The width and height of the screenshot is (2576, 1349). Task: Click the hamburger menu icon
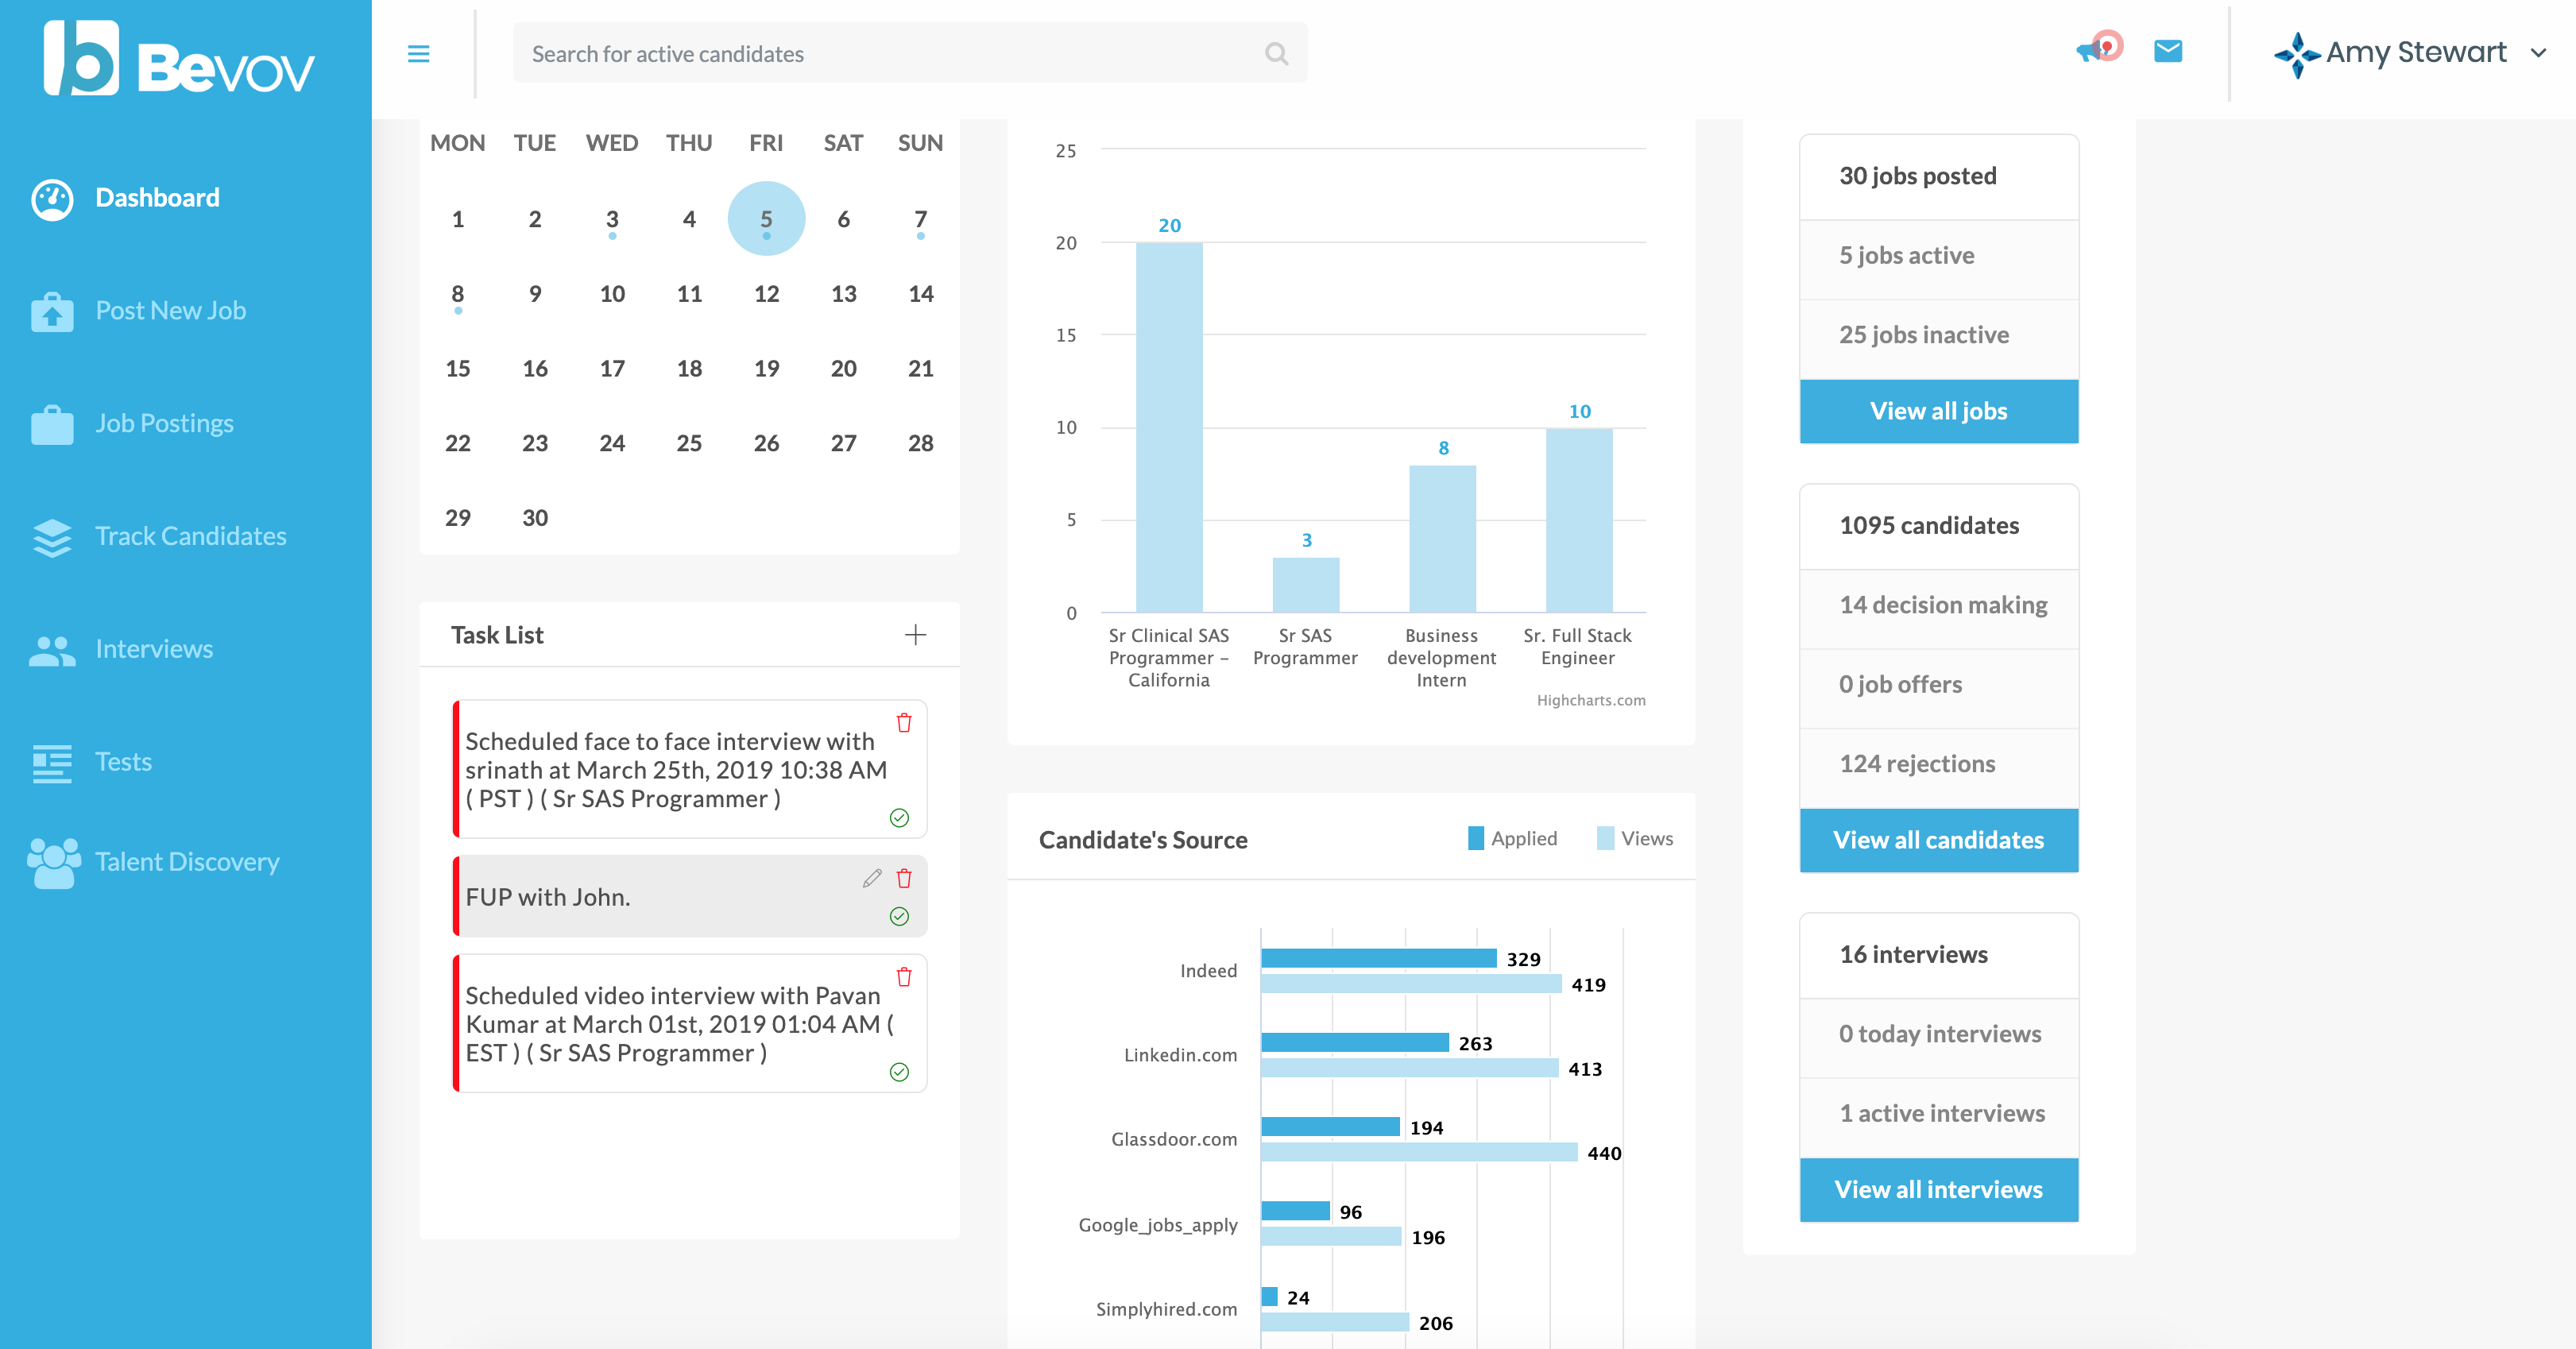coord(418,54)
